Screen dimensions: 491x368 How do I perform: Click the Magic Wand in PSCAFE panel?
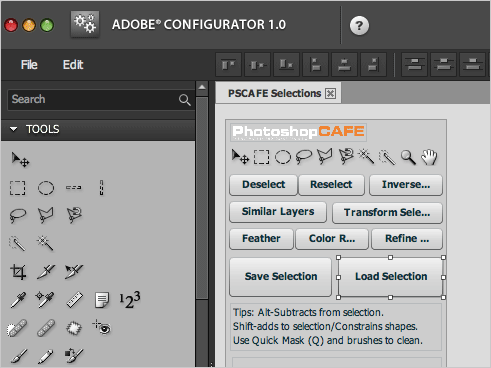[366, 156]
